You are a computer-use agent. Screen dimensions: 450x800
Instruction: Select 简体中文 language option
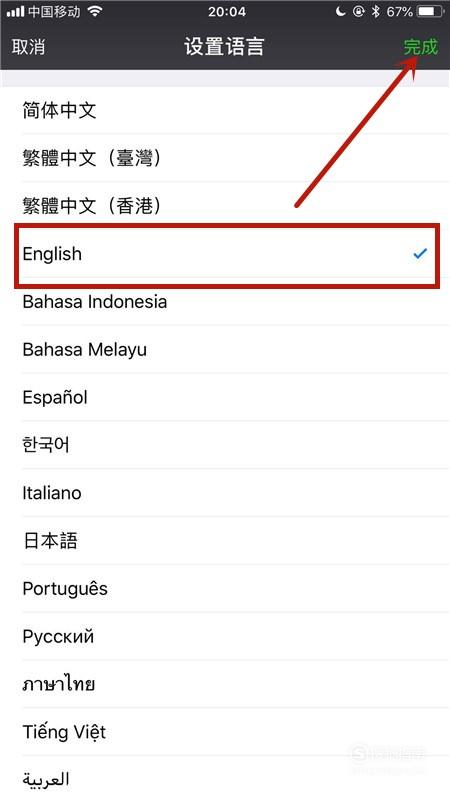225,110
